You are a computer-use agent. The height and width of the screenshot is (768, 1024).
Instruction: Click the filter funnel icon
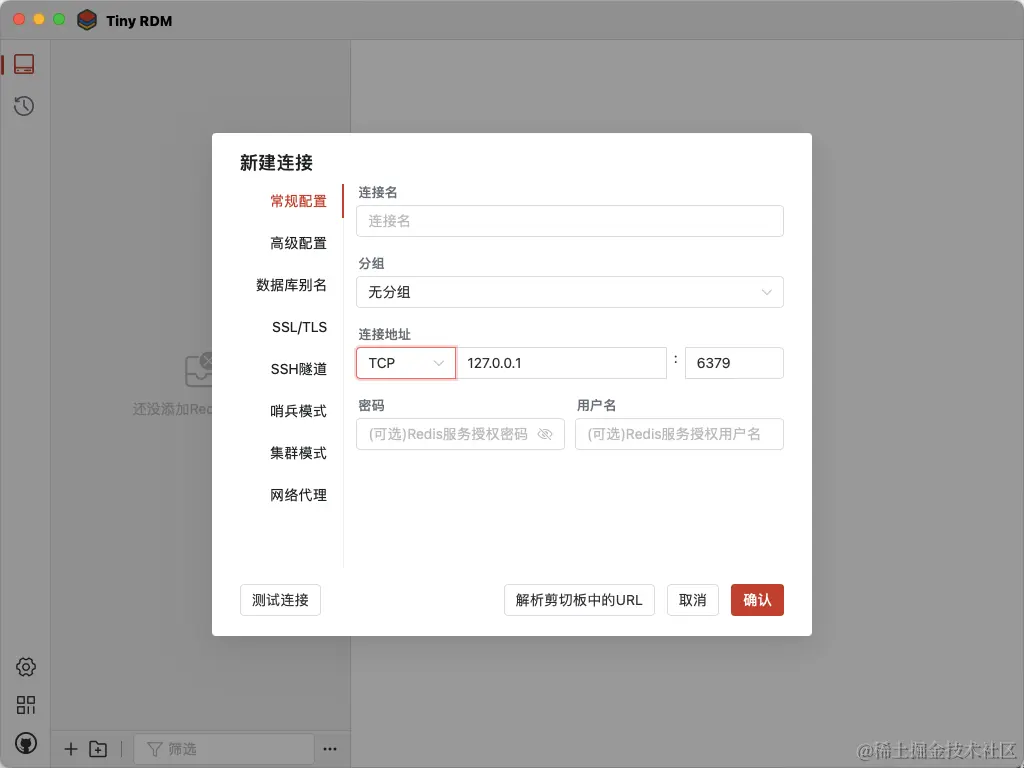pos(156,748)
